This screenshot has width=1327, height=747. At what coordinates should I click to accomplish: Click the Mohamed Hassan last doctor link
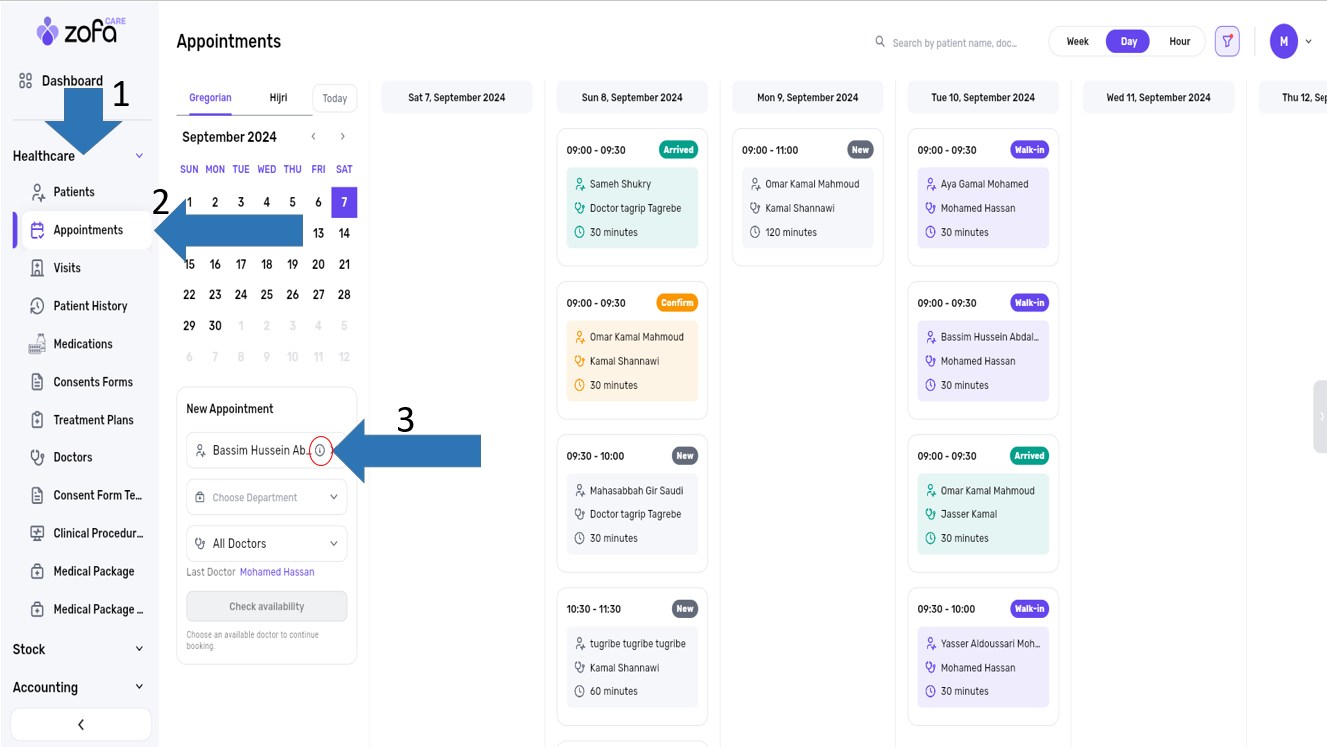coord(277,572)
